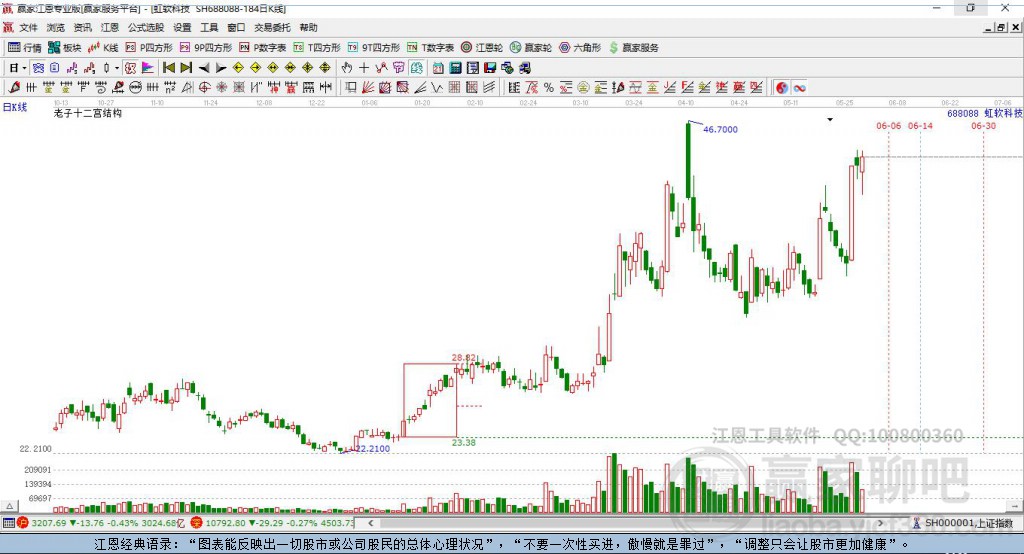Select the percent retracement tool

coord(549,88)
